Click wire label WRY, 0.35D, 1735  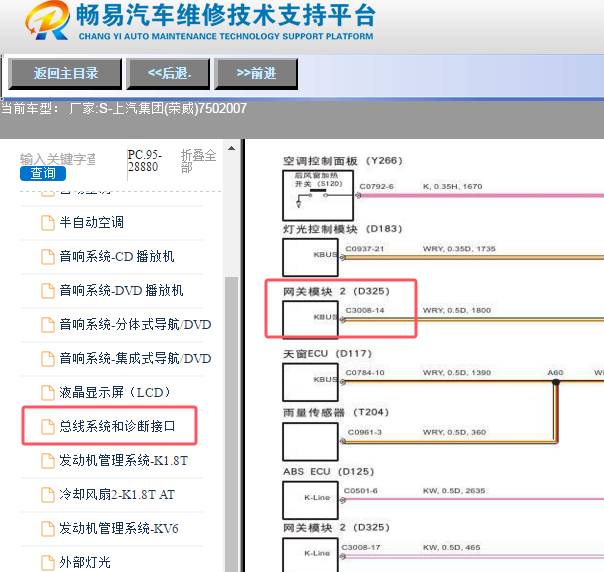459,249
